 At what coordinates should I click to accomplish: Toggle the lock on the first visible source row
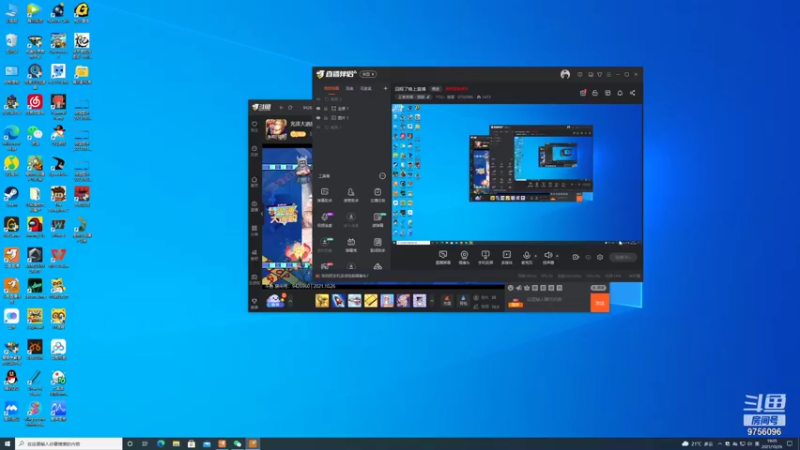coord(326,109)
